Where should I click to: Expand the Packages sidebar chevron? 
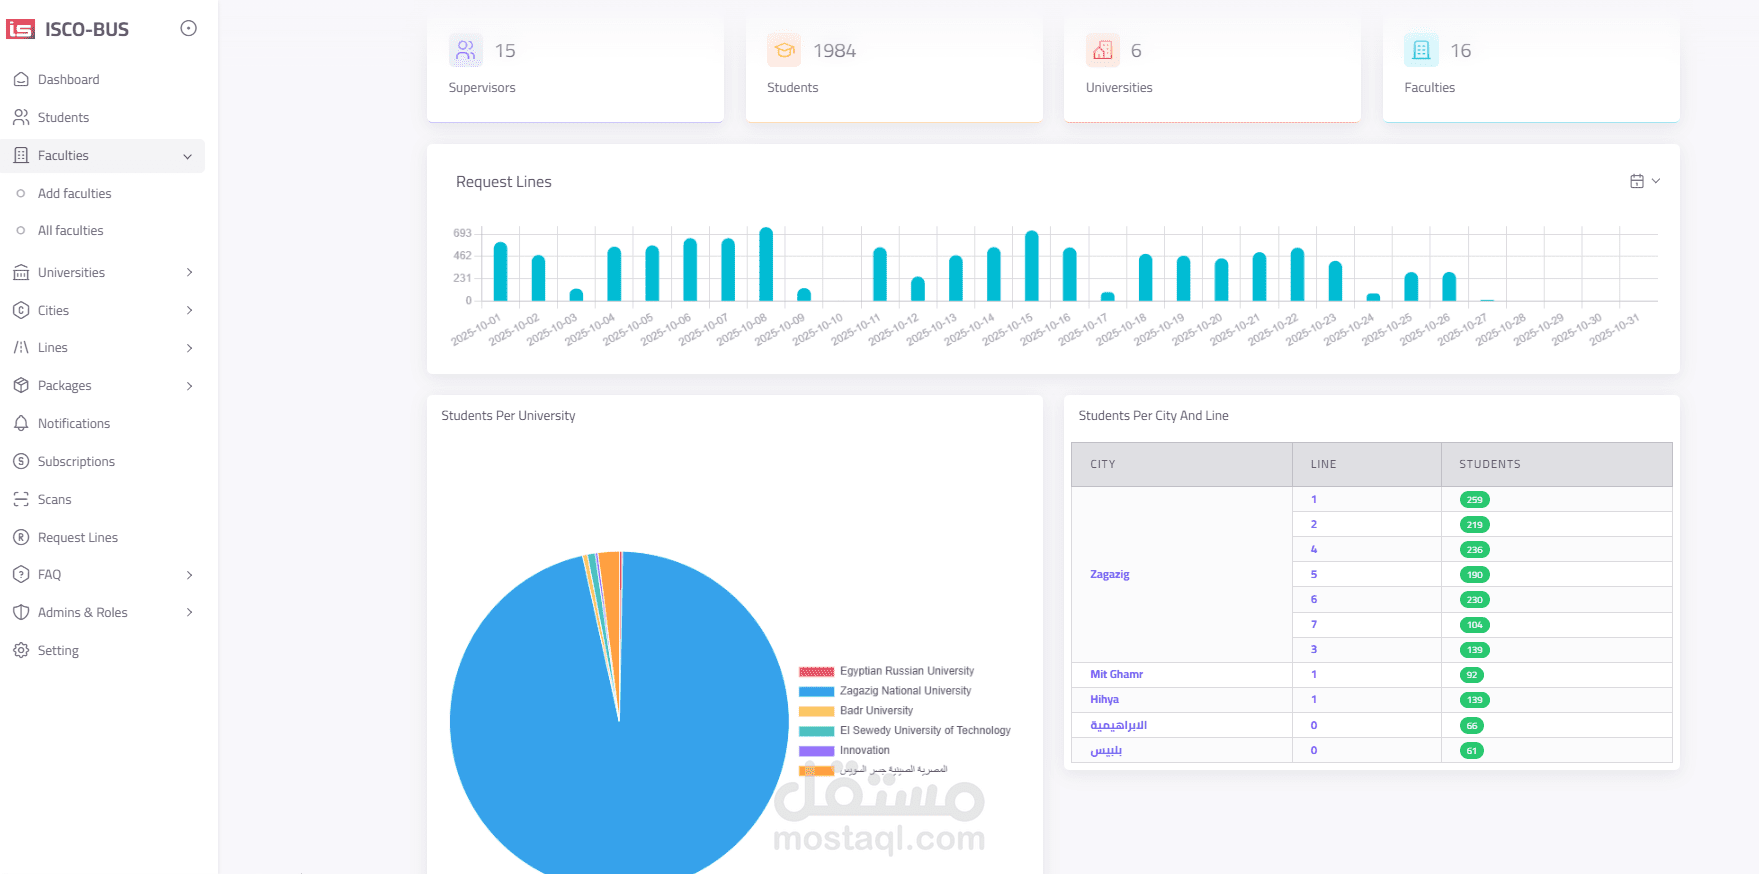point(189,386)
